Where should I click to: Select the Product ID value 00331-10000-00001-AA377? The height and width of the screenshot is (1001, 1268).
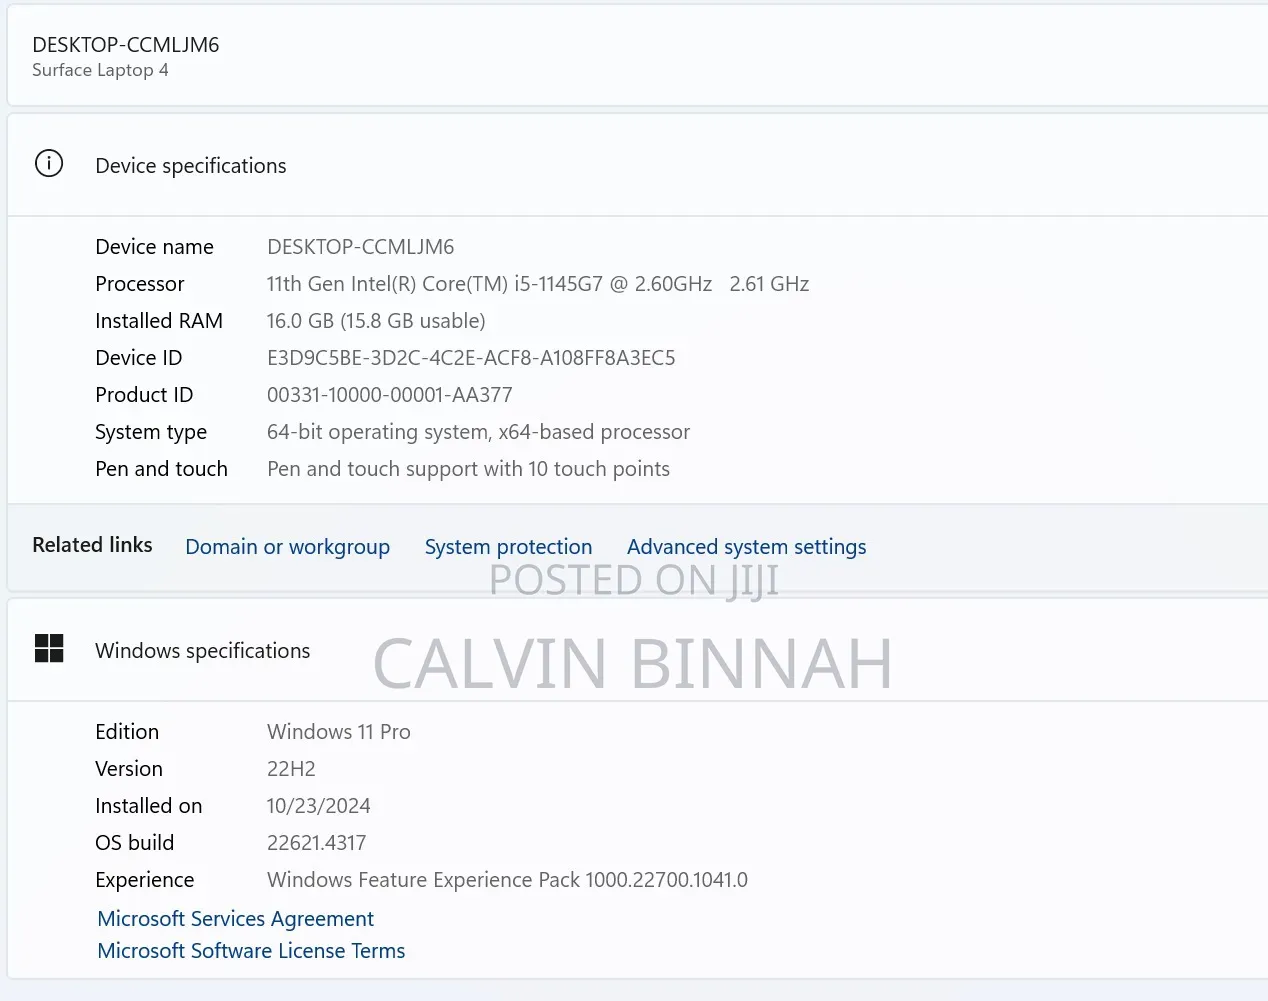390,395
